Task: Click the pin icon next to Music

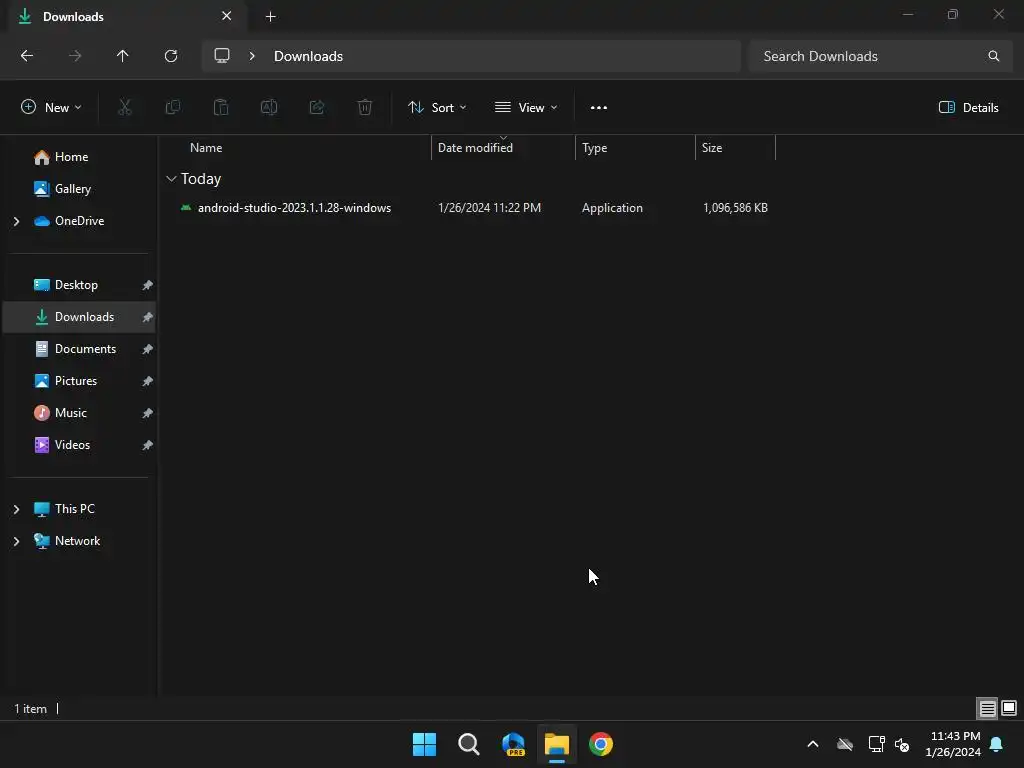Action: 148,413
